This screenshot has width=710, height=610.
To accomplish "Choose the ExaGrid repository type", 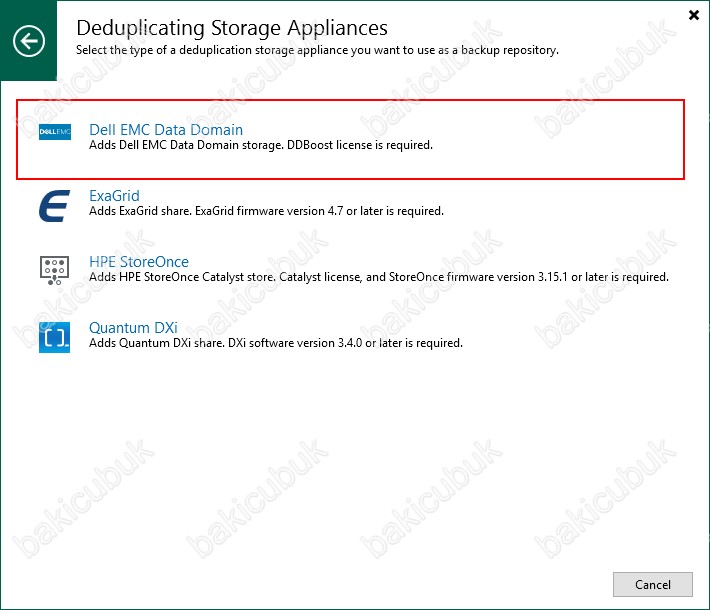I will click(x=114, y=196).
